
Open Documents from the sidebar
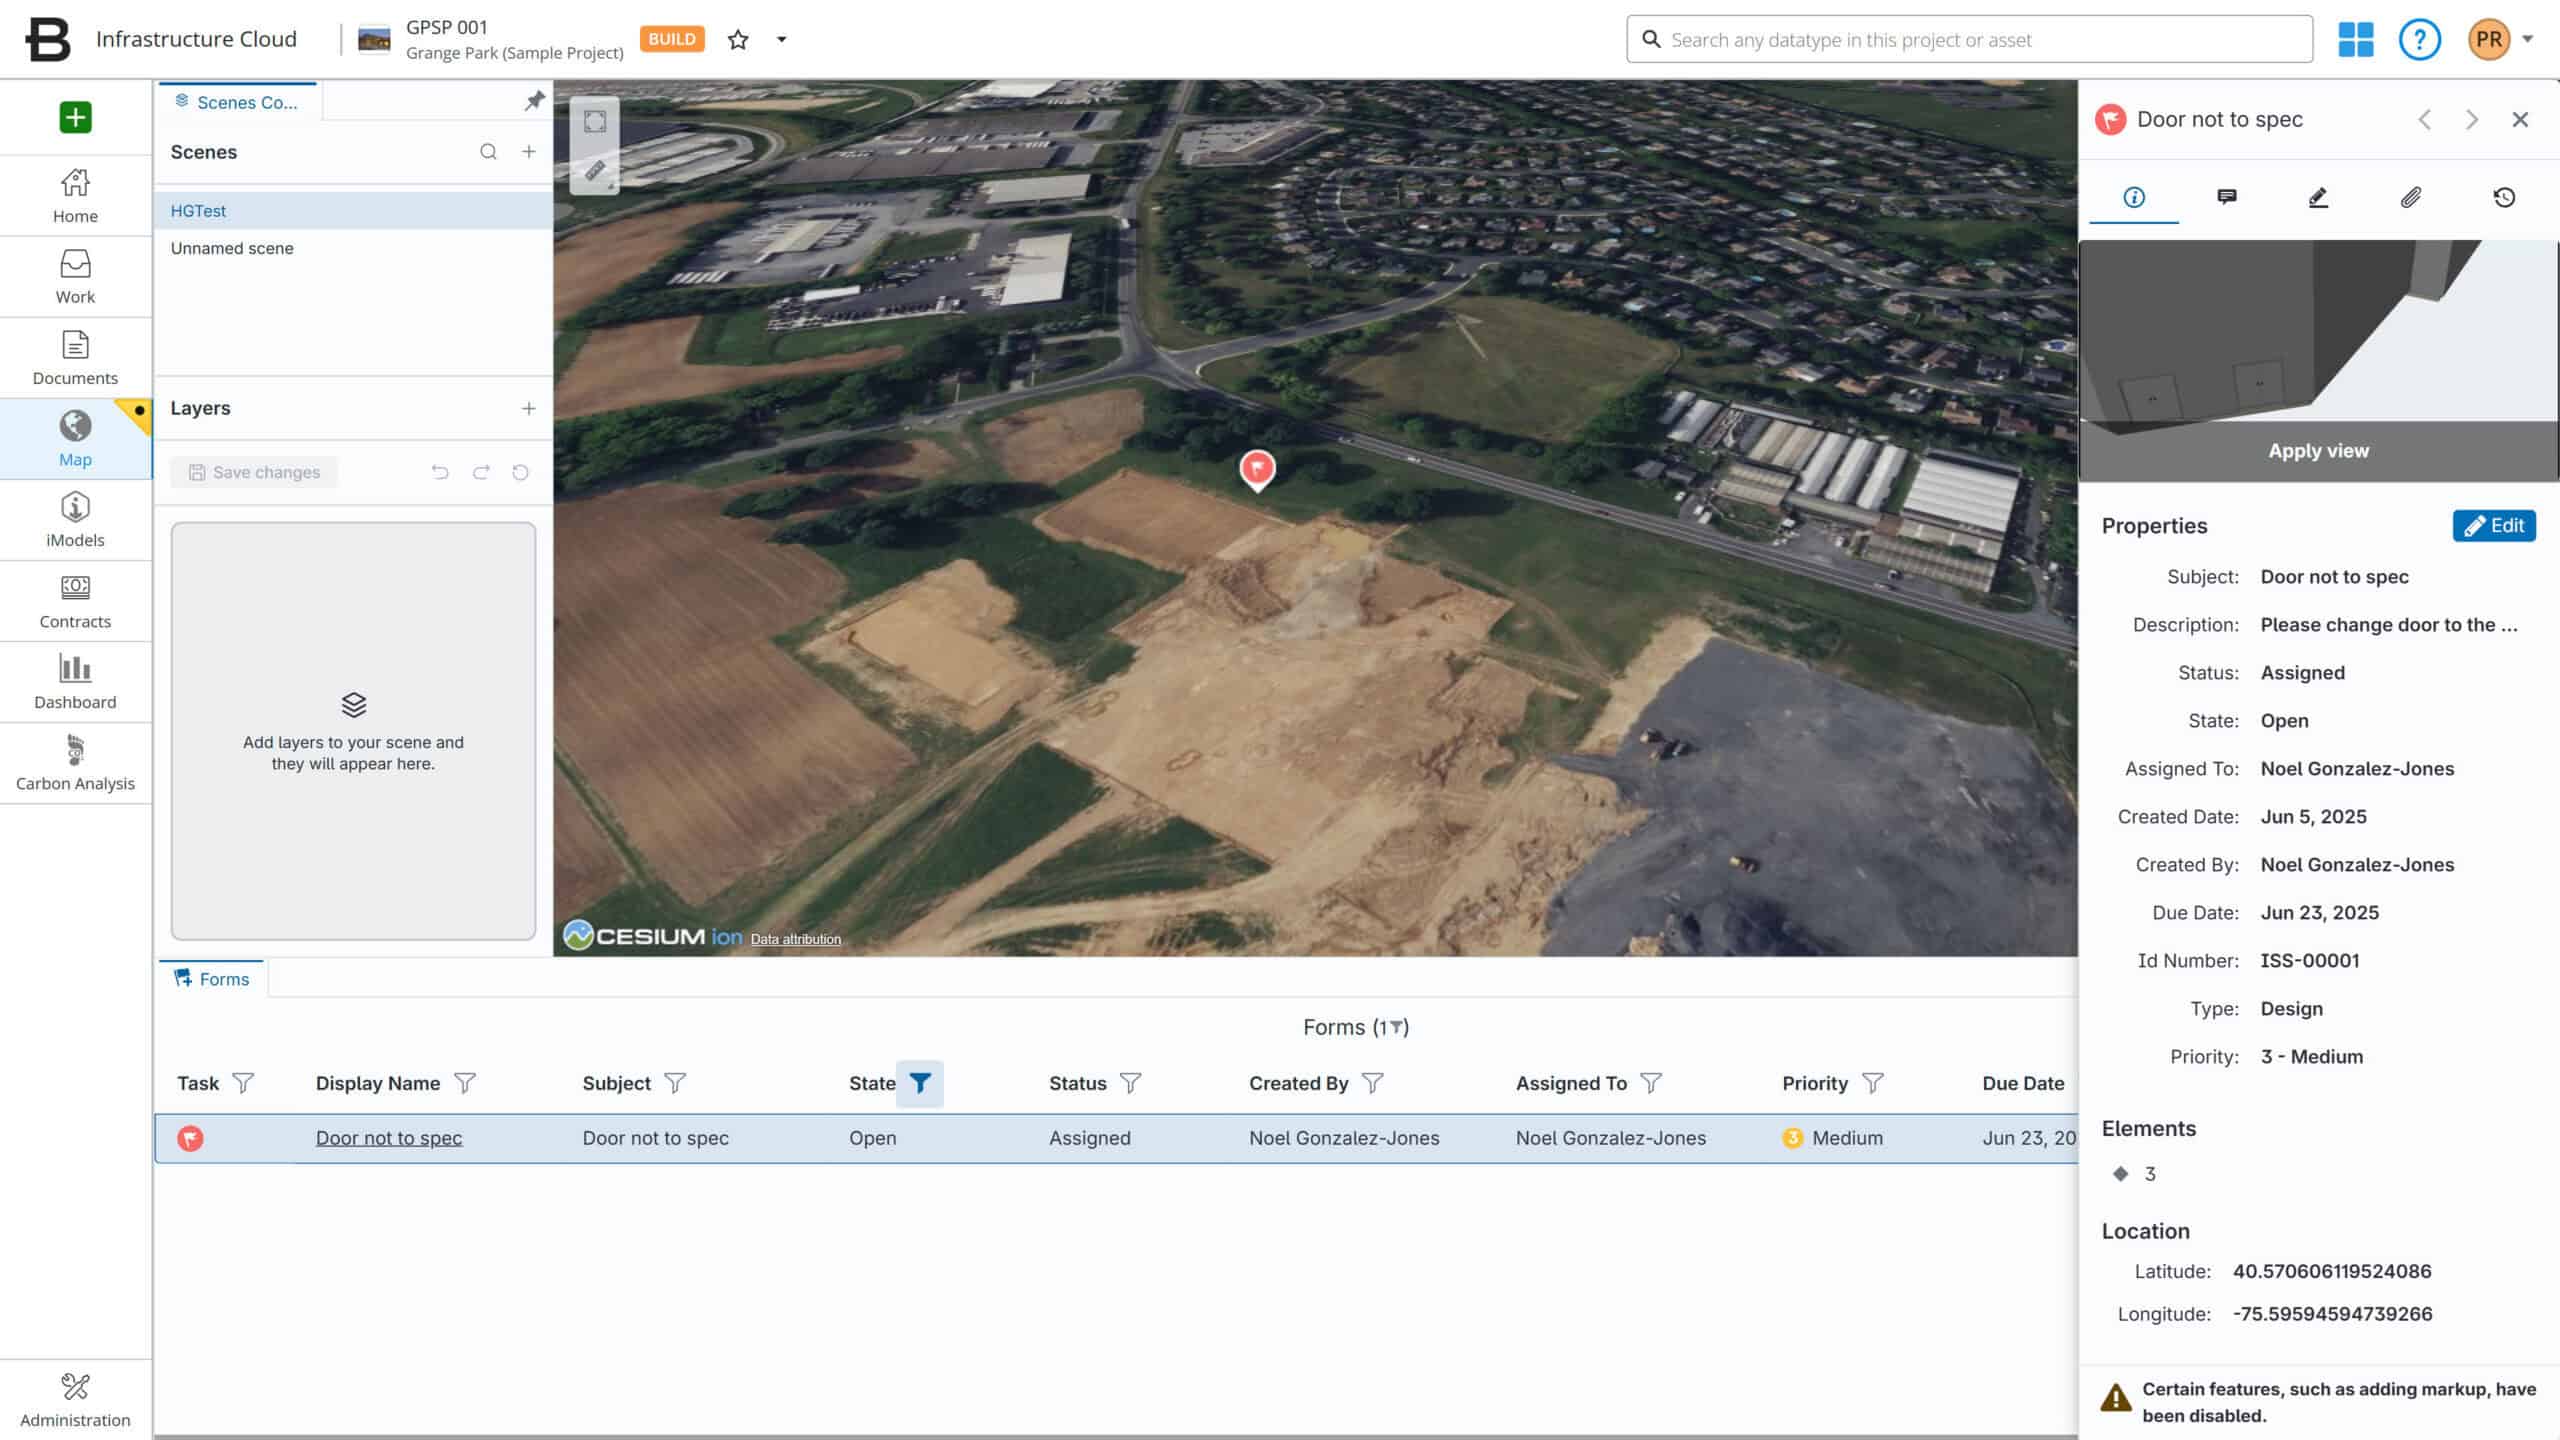click(75, 358)
